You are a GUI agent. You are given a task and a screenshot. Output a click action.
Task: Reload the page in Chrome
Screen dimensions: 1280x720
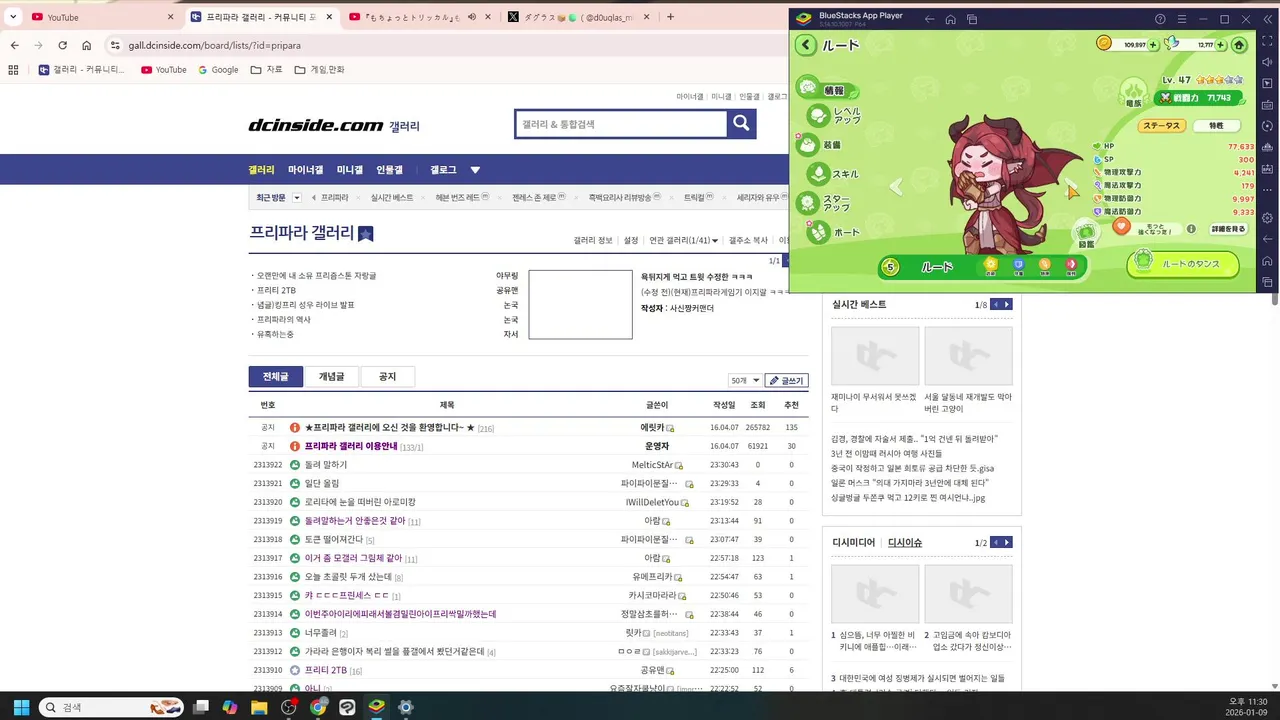tap(62, 45)
